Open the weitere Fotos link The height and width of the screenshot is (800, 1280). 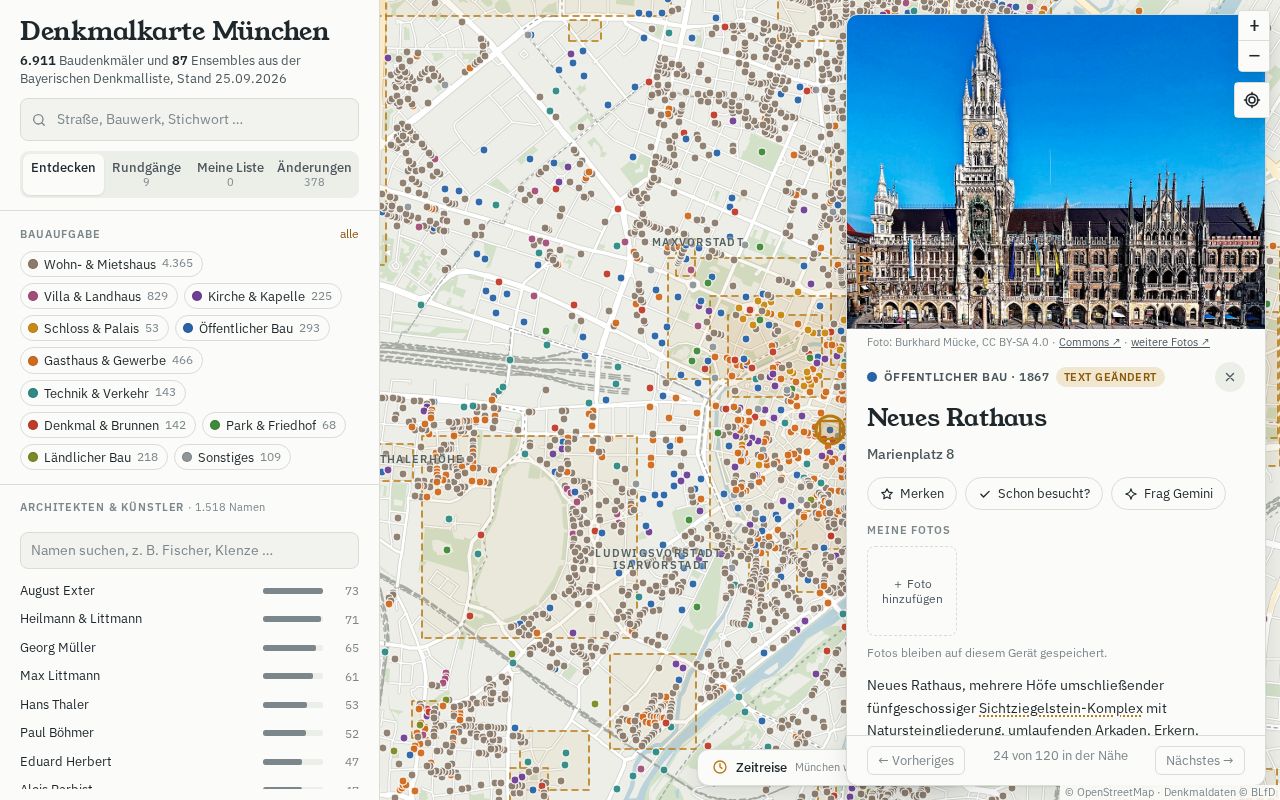point(1170,342)
